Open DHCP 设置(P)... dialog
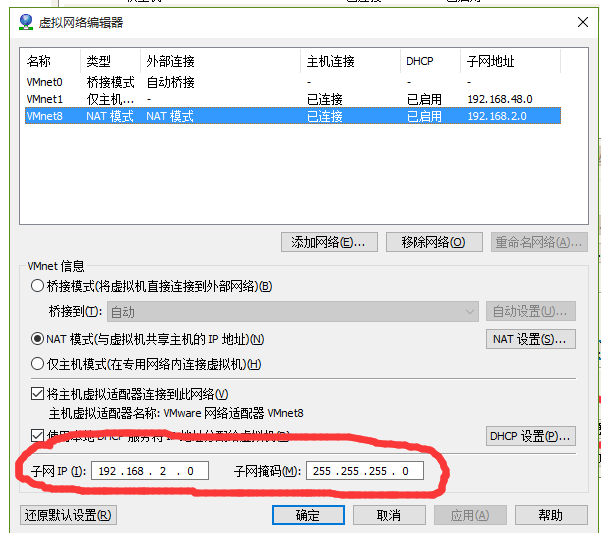 tap(530, 436)
